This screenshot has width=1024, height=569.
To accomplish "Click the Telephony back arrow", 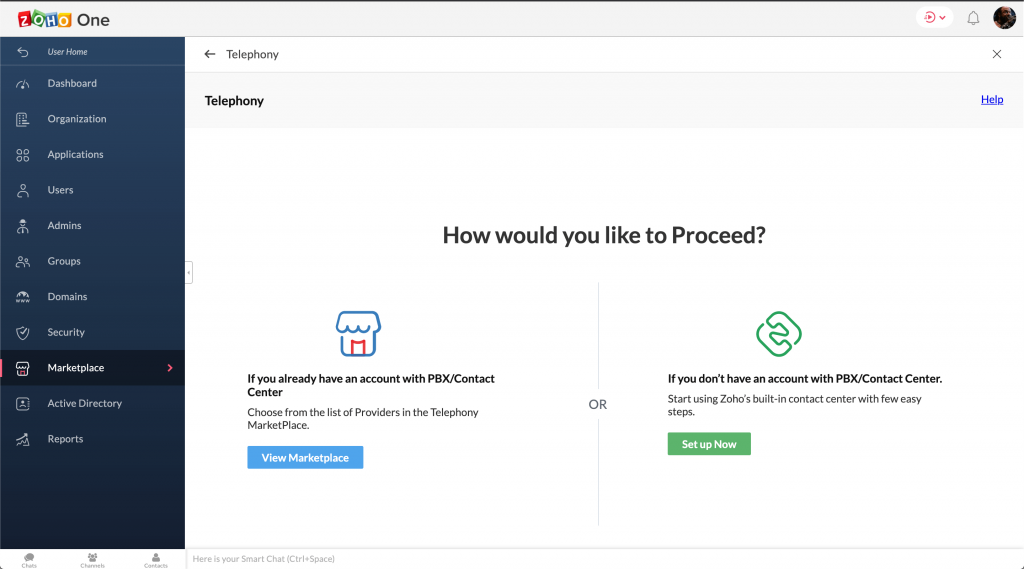I will 209,54.
